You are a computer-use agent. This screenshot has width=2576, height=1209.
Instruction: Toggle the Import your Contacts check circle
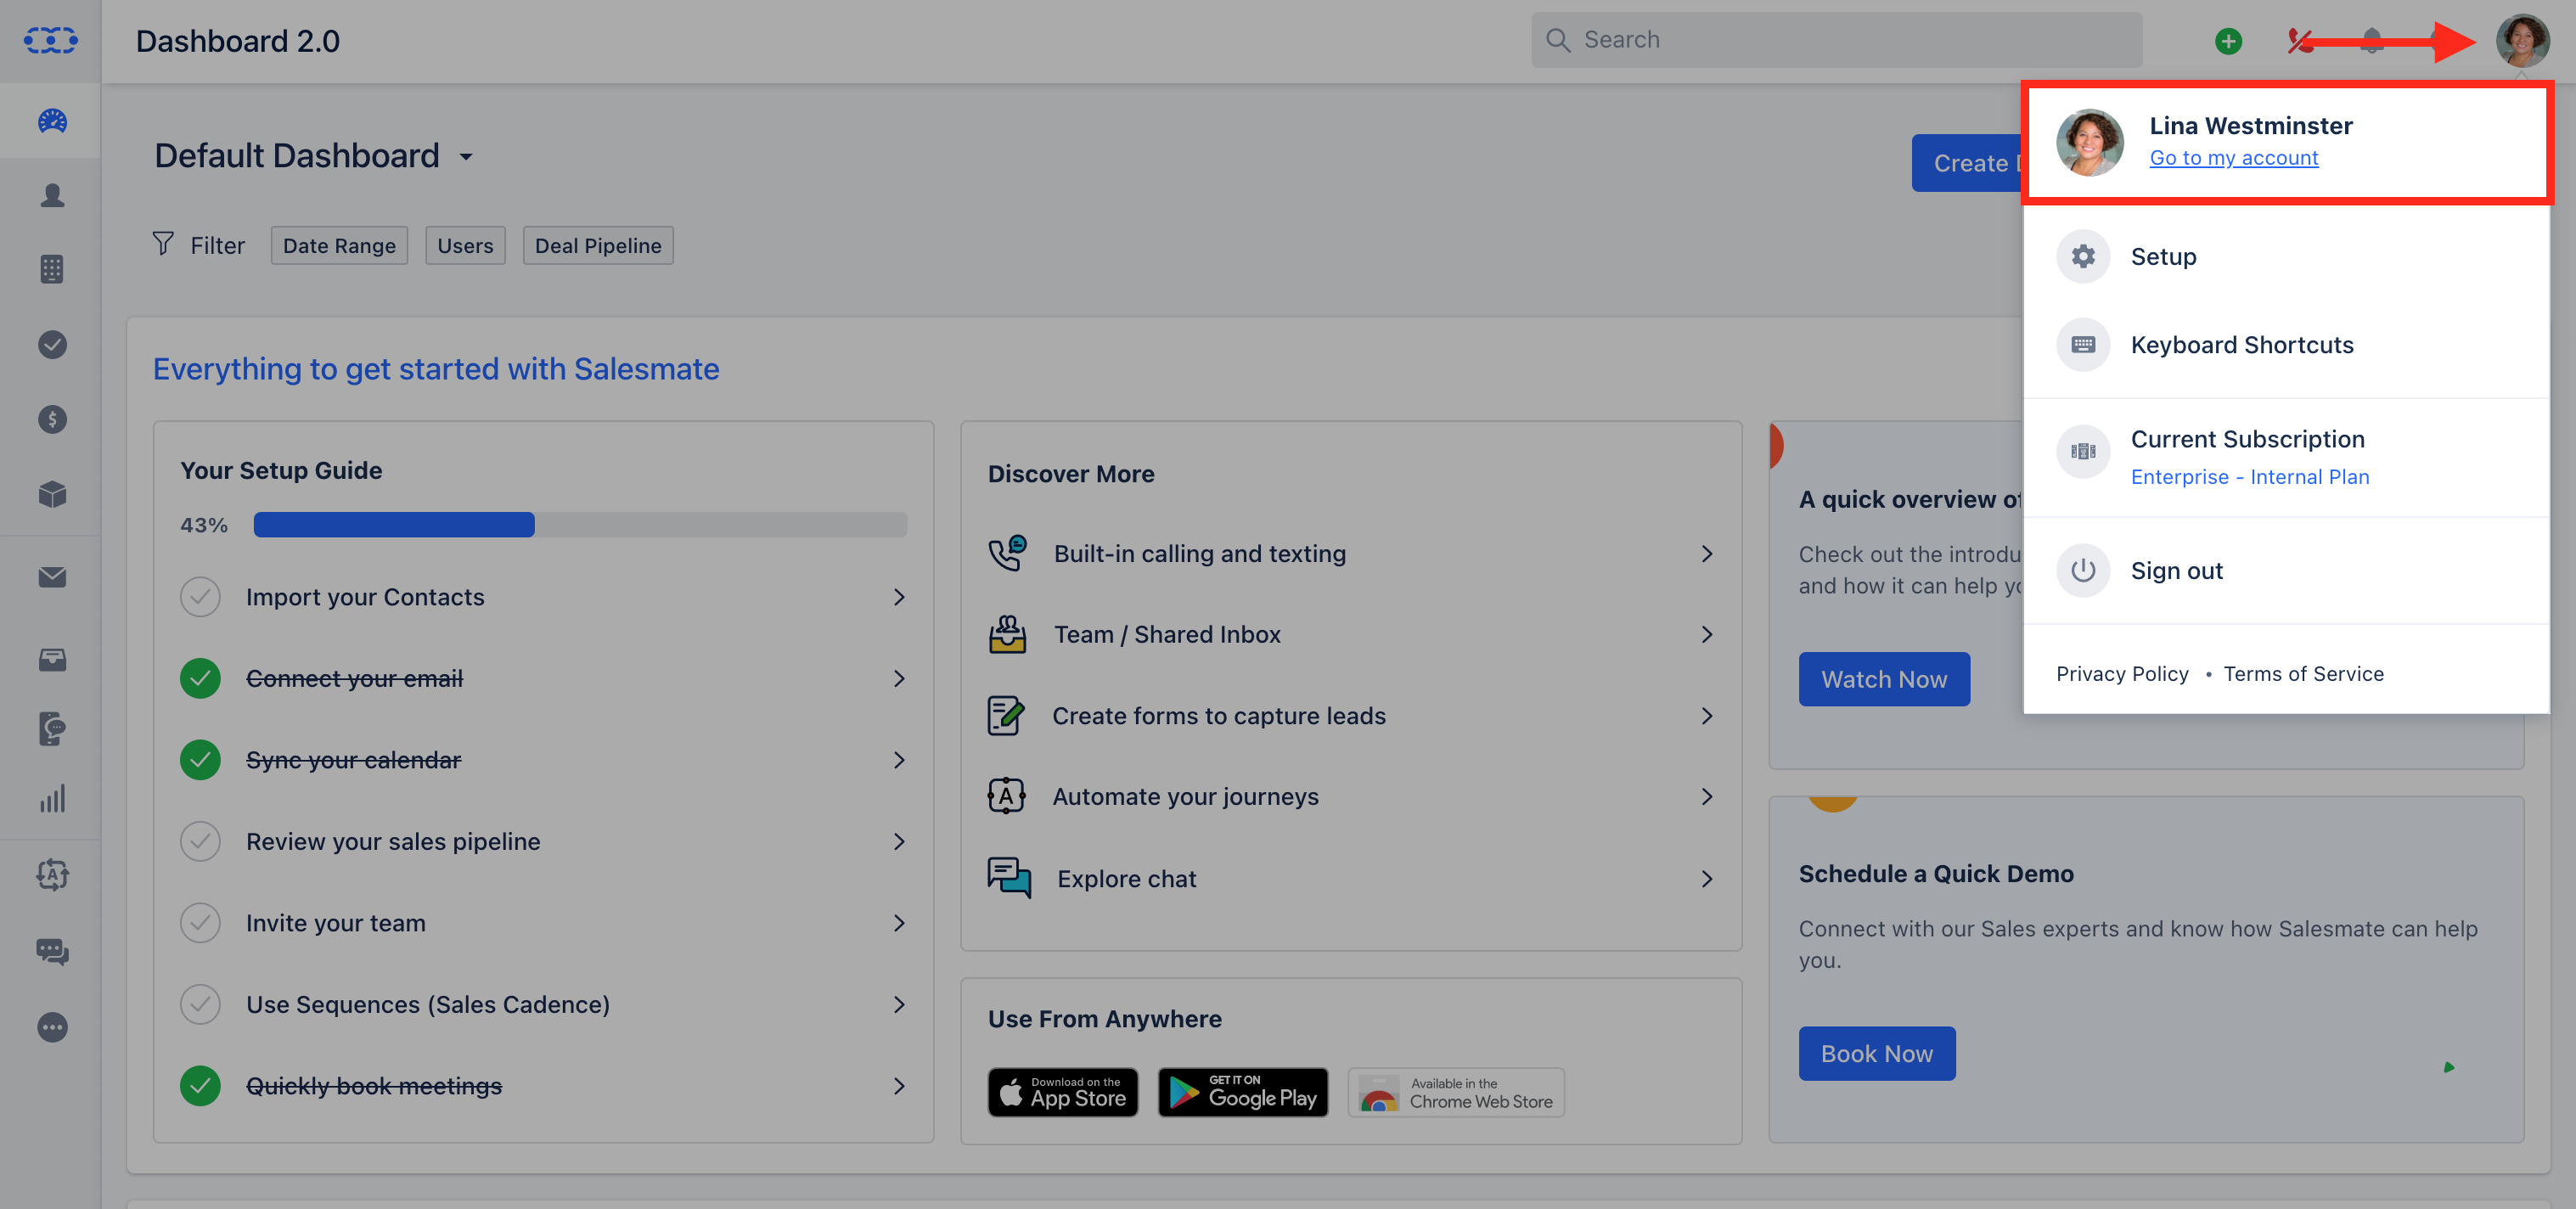[200, 597]
